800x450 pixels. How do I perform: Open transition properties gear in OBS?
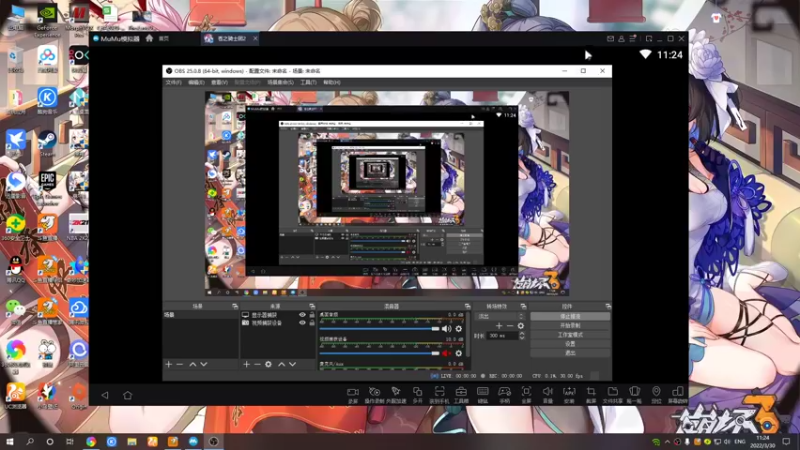[x=520, y=326]
